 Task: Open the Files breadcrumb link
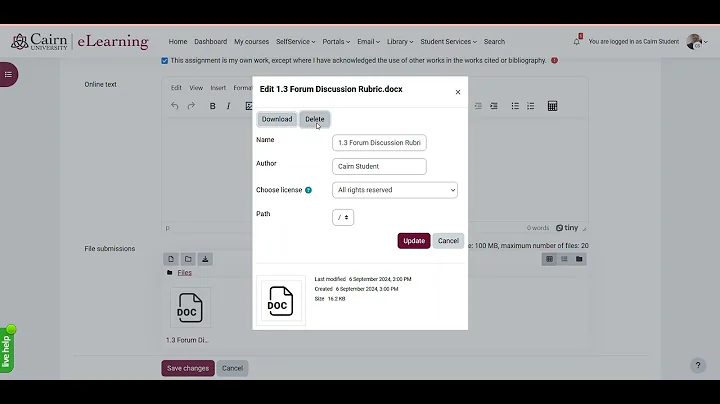click(x=185, y=273)
